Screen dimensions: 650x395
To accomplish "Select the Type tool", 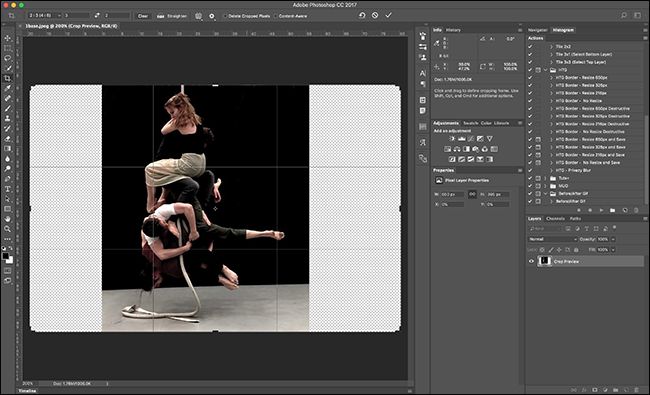I will (7, 189).
